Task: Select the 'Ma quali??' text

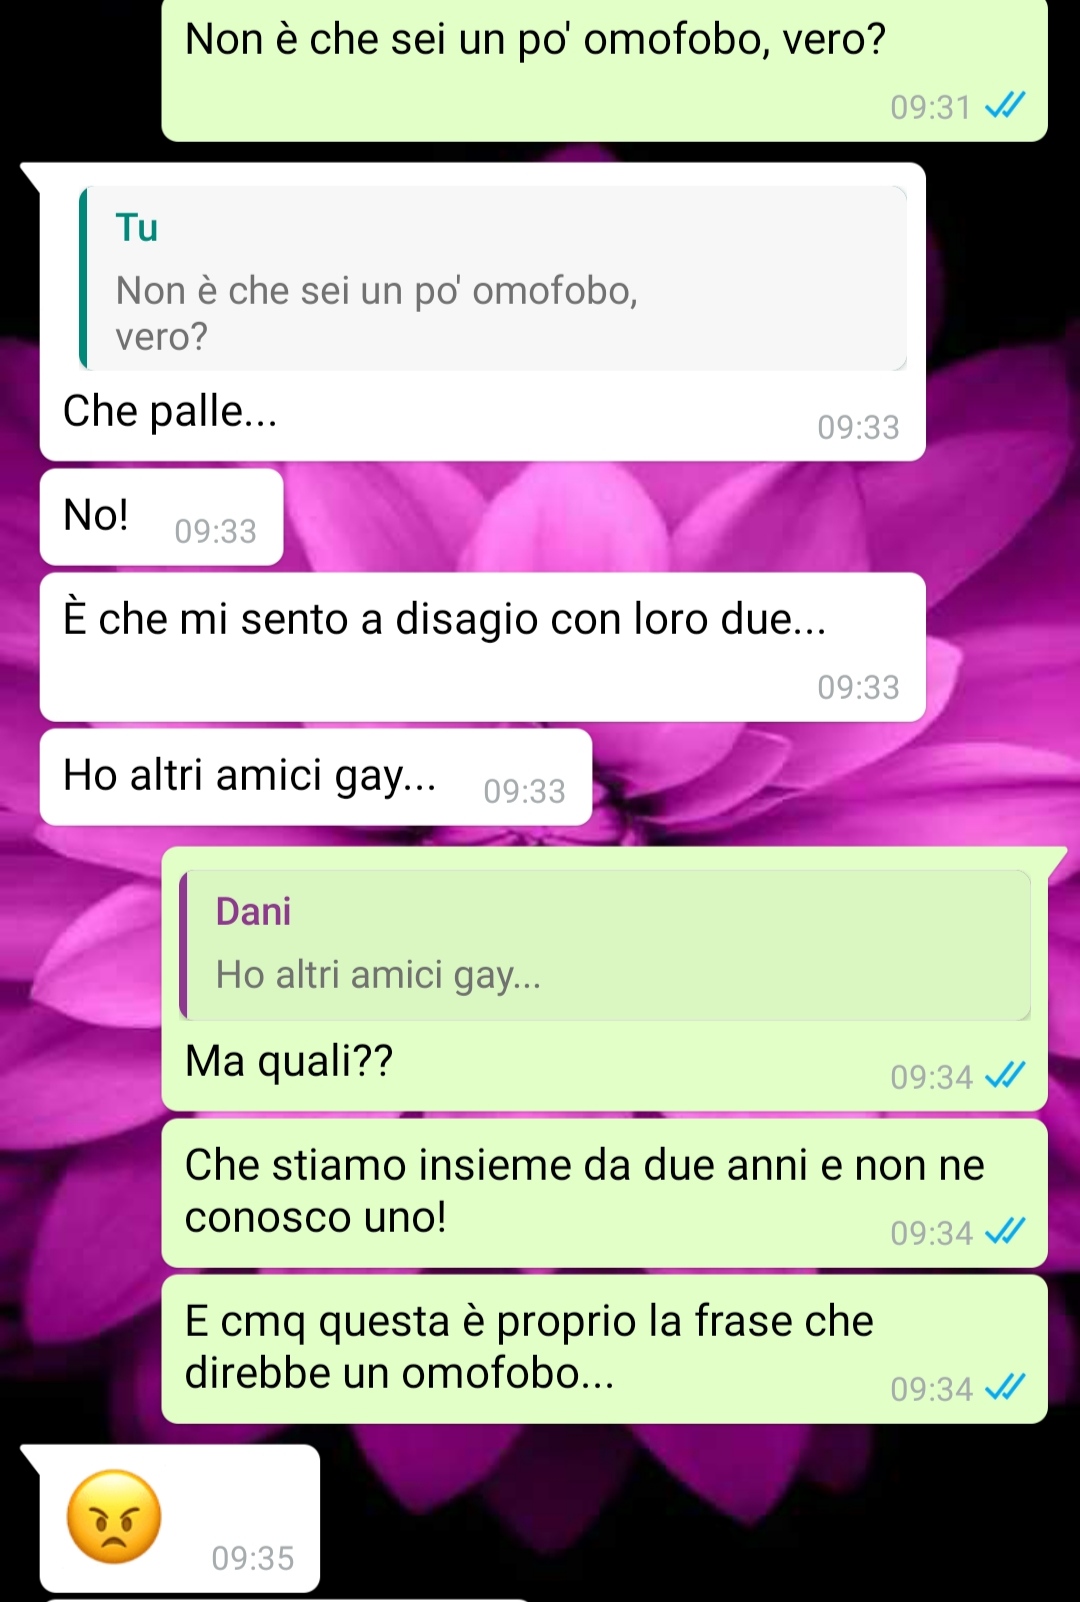Action: click(289, 1061)
